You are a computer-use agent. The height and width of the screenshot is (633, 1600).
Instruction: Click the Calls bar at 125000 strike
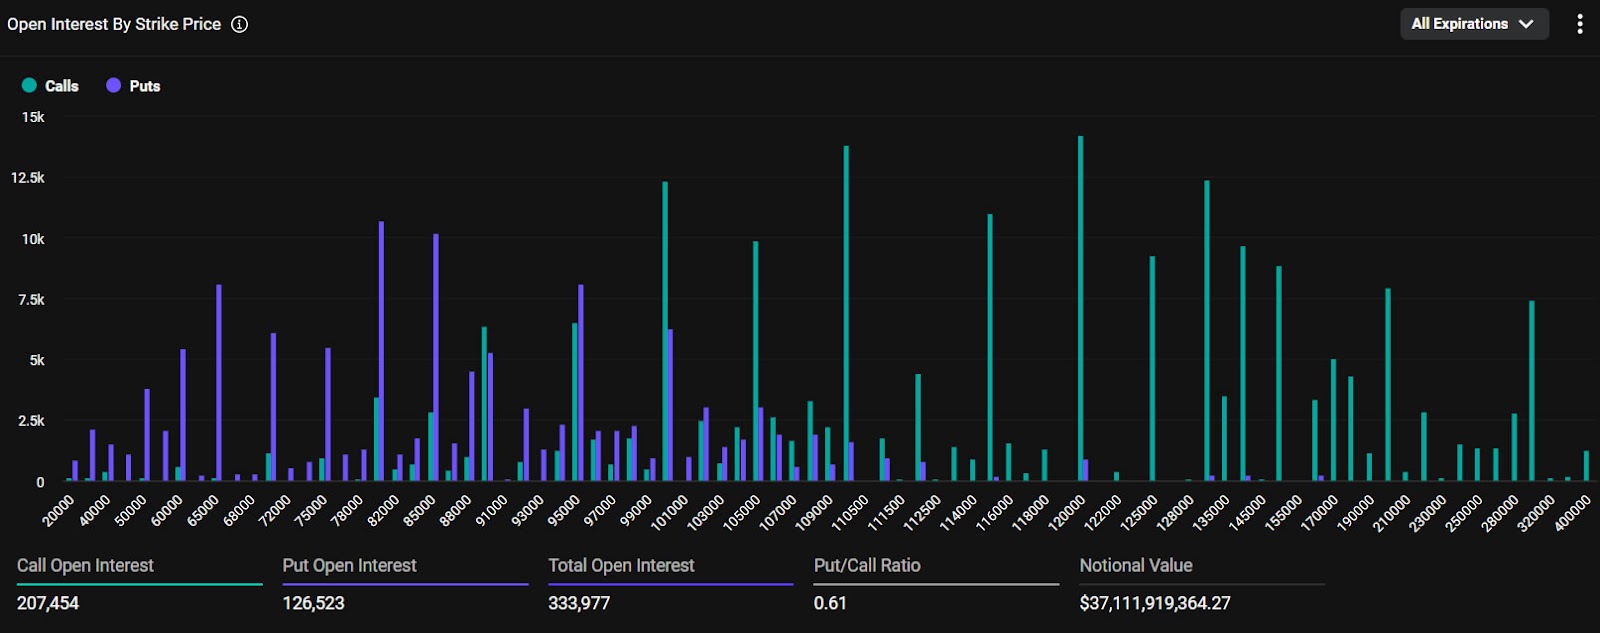(x=1152, y=370)
